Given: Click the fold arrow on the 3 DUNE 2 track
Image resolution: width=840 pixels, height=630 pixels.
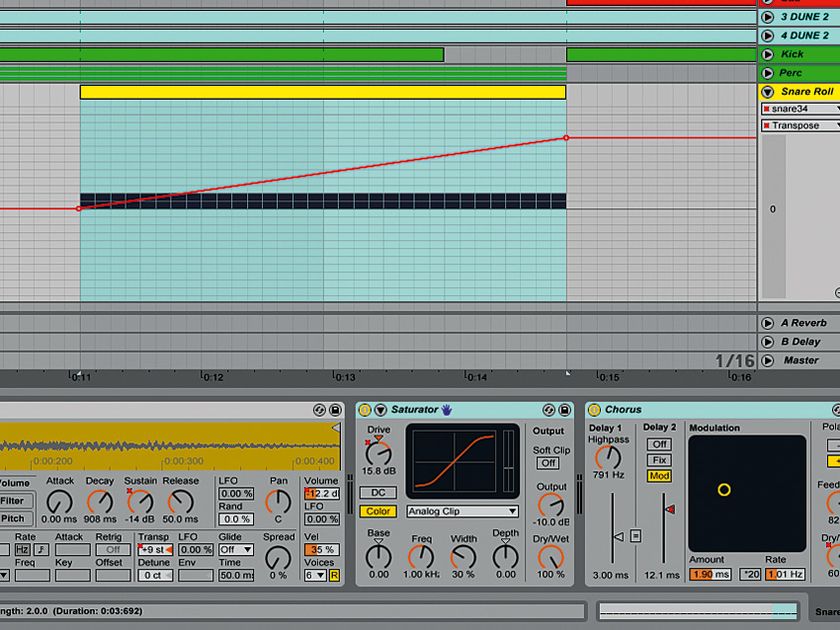Looking at the screenshot, I should coord(767,19).
